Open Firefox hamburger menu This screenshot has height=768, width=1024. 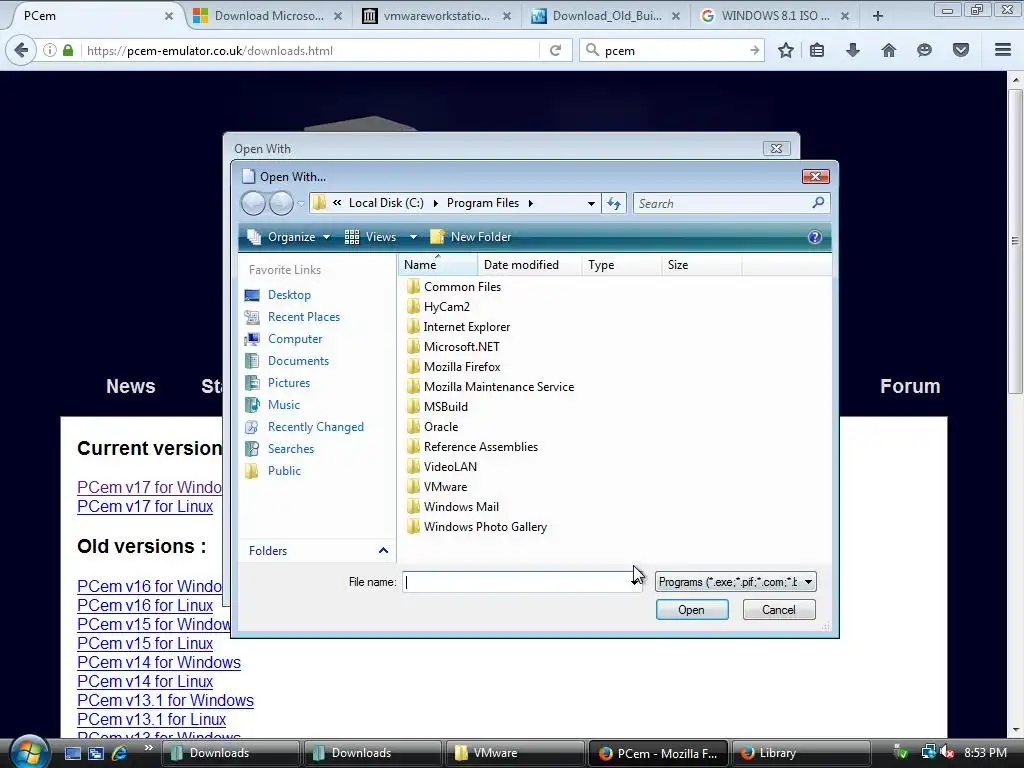point(1002,50)
